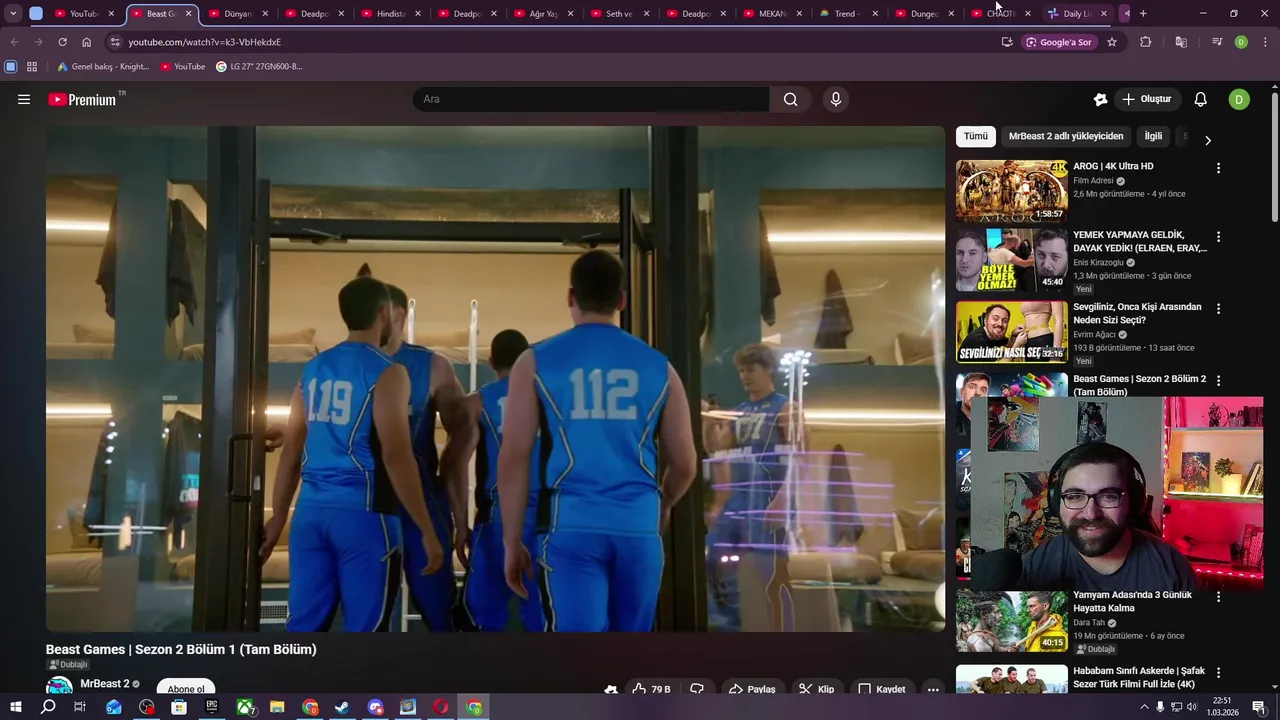Click inside the YouTube Ara search field

[591, 99]
